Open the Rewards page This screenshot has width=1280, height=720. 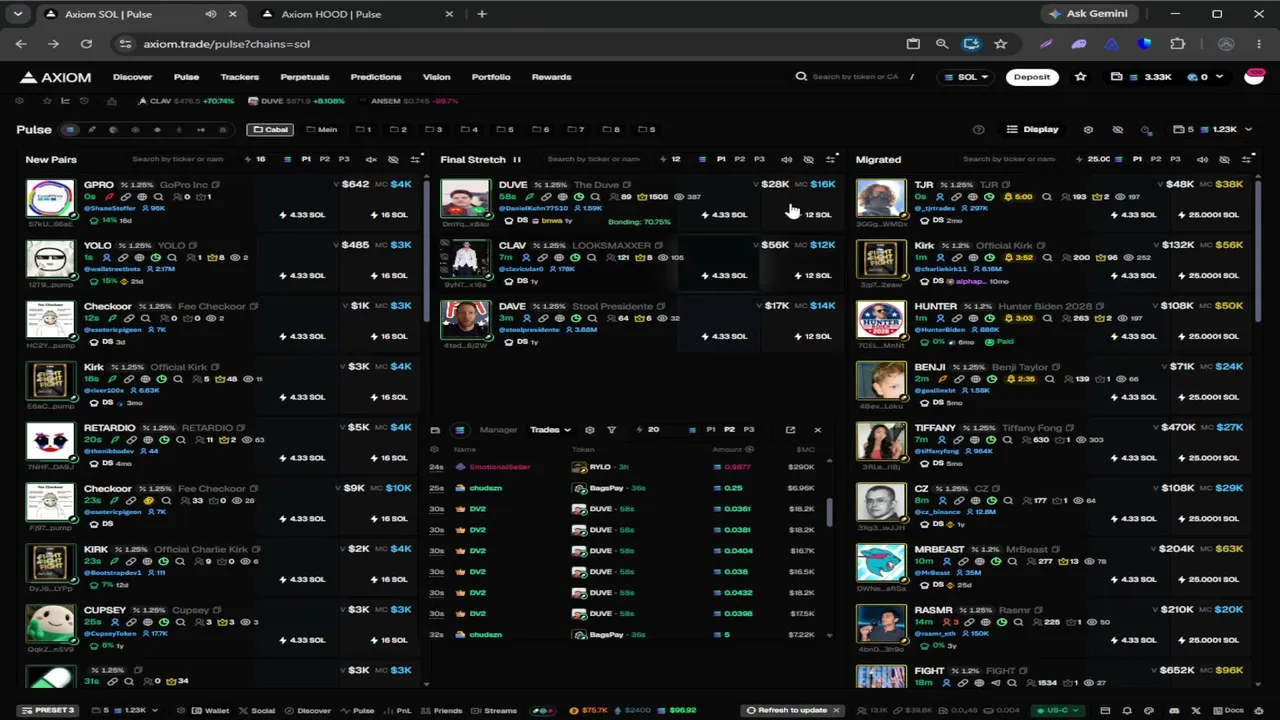[551, 77]
